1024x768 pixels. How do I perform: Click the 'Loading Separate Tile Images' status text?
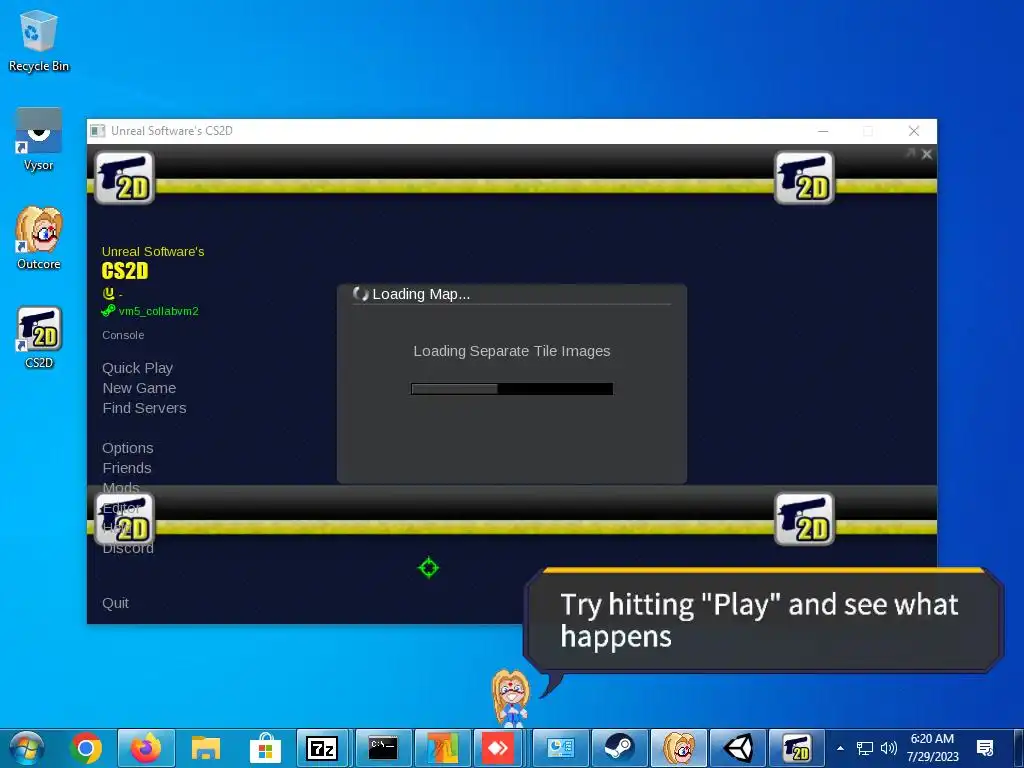coord(511,351)
